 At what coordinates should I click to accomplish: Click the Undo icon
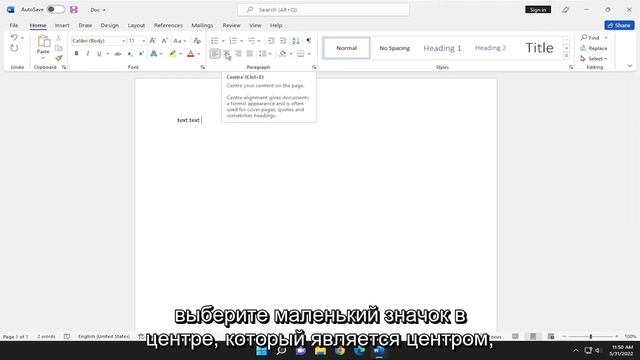[14, 38]
